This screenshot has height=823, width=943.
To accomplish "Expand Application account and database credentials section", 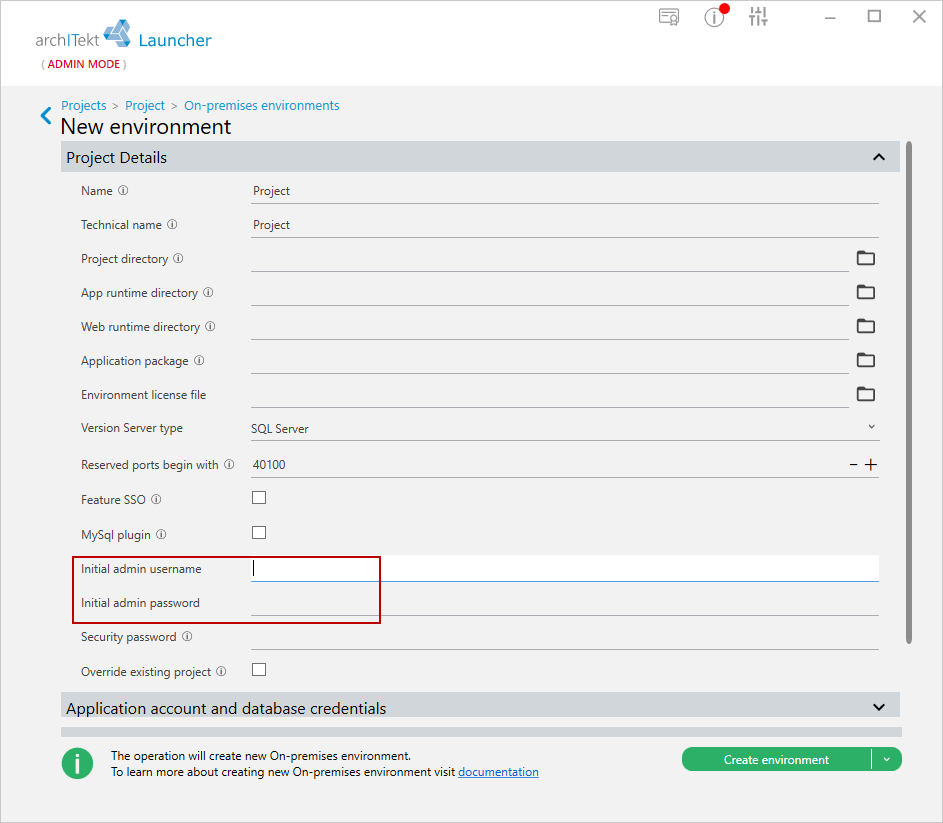I will click(879, 707).
